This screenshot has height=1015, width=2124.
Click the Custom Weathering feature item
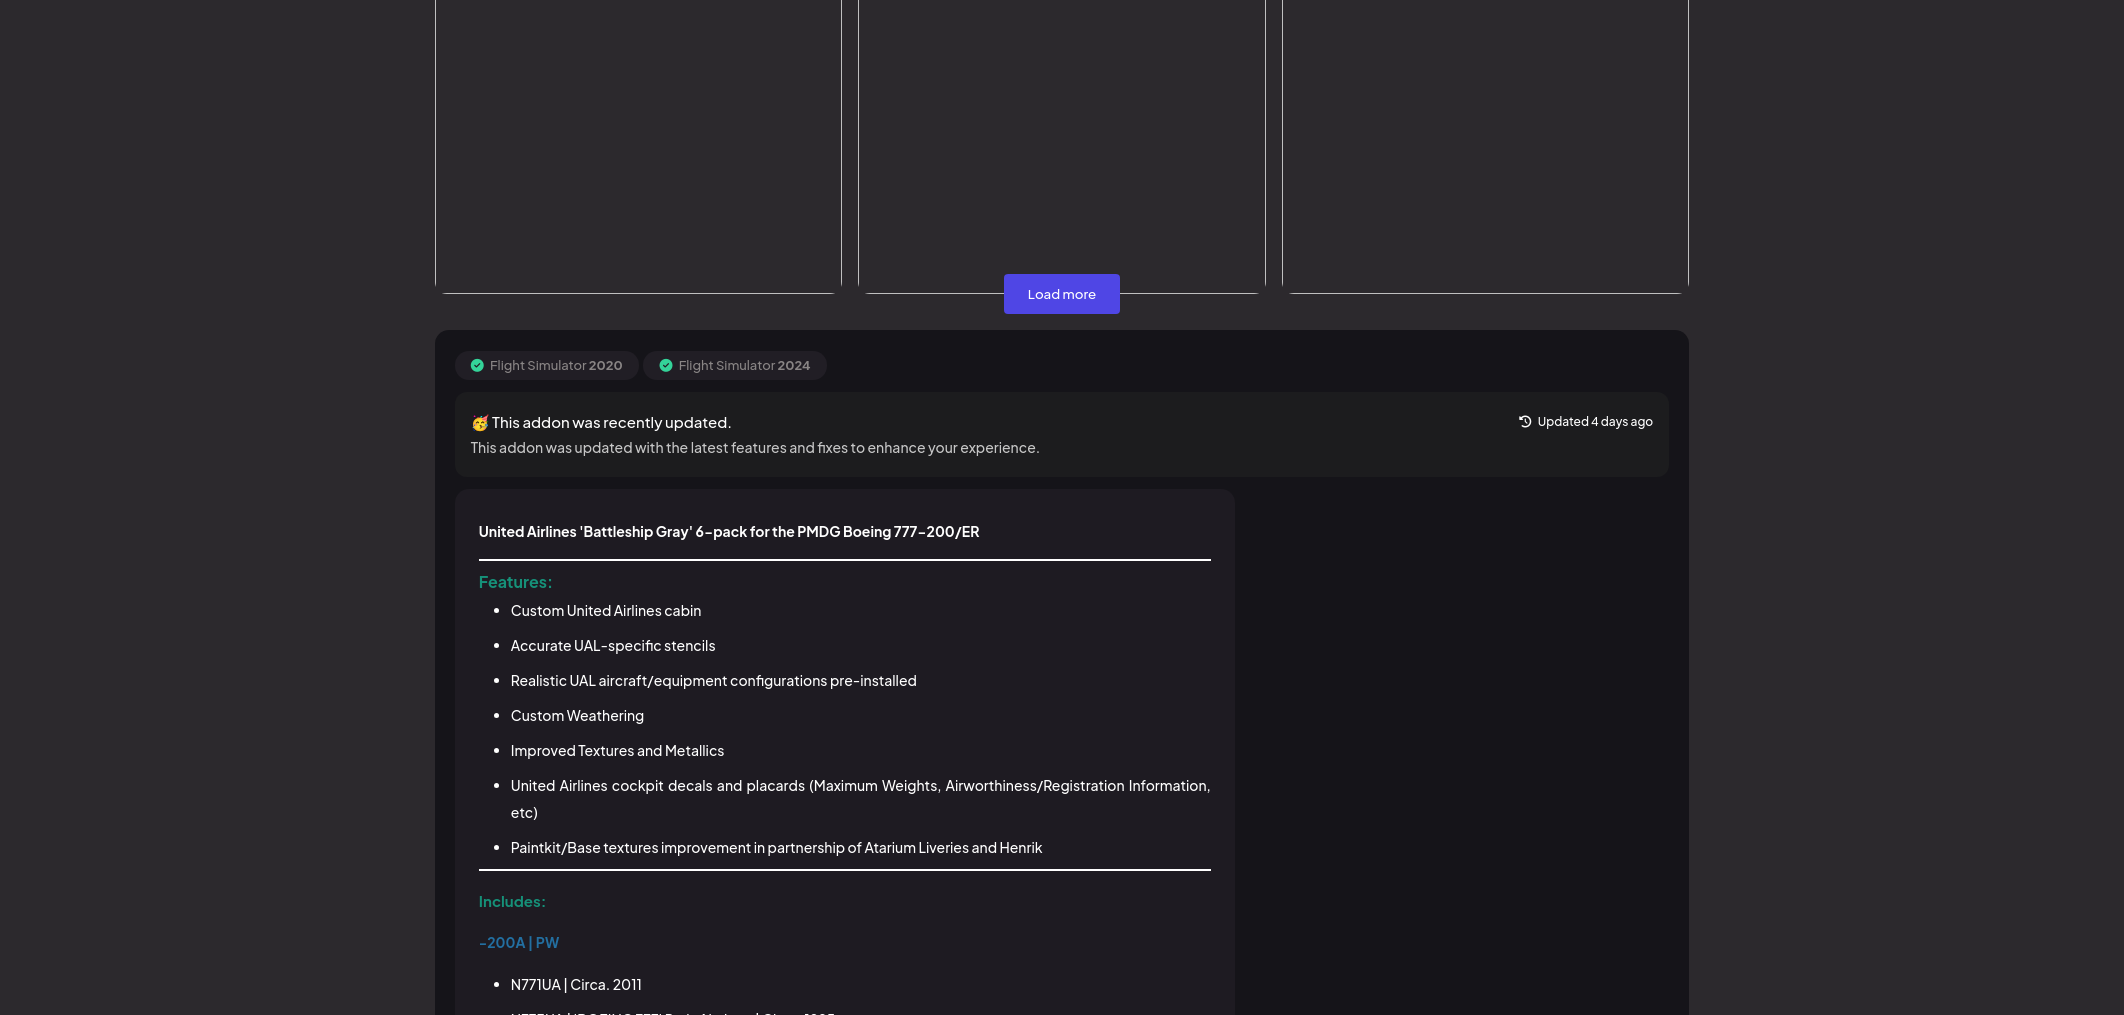click(577, 716)
